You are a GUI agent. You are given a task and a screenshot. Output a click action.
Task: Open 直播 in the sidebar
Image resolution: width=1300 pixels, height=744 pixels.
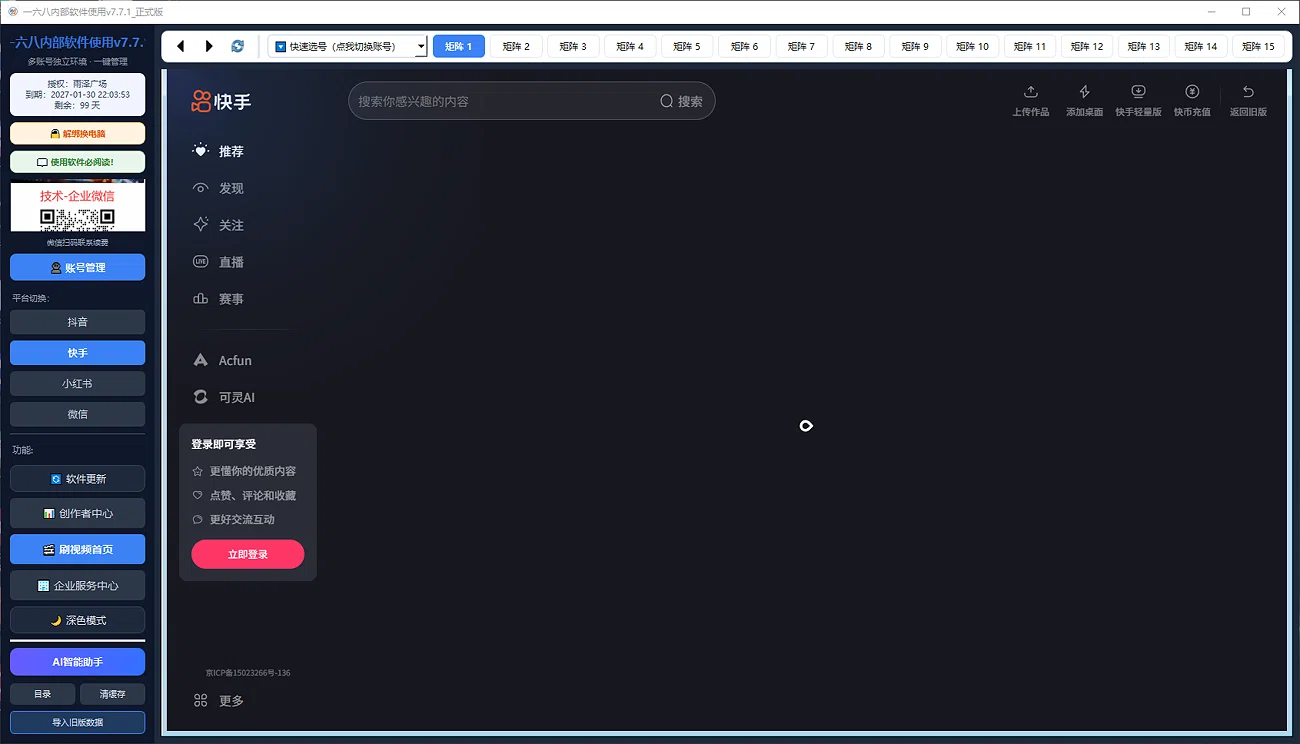point(218,262)
